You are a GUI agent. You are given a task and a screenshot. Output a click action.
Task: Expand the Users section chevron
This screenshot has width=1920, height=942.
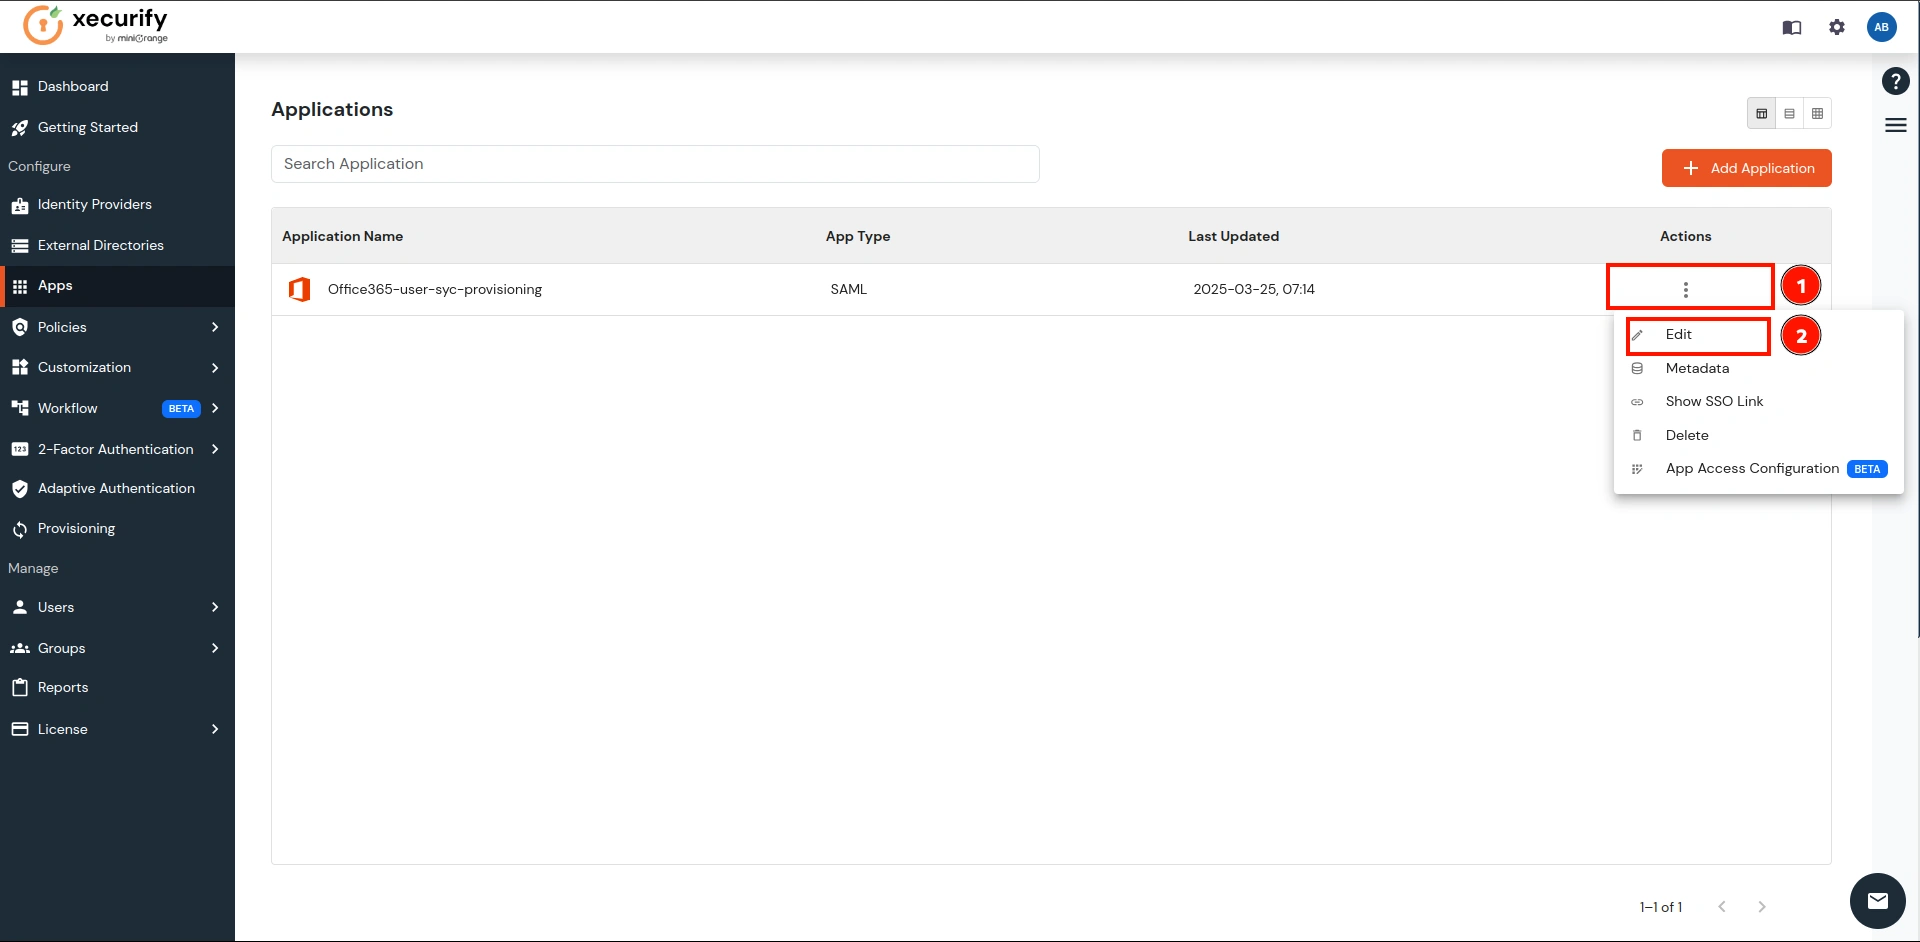[x=215, y=607]
